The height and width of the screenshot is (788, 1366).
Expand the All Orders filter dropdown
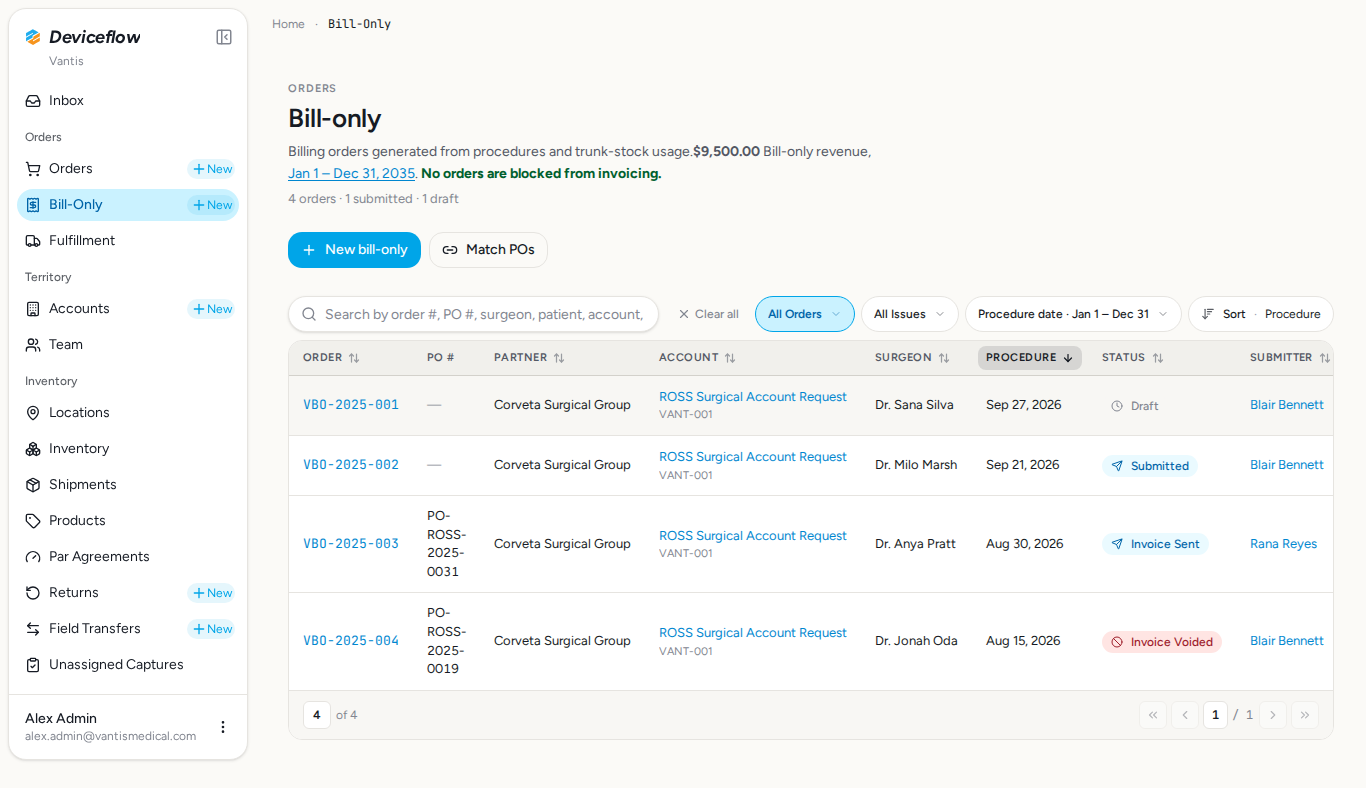click(805, 314)
